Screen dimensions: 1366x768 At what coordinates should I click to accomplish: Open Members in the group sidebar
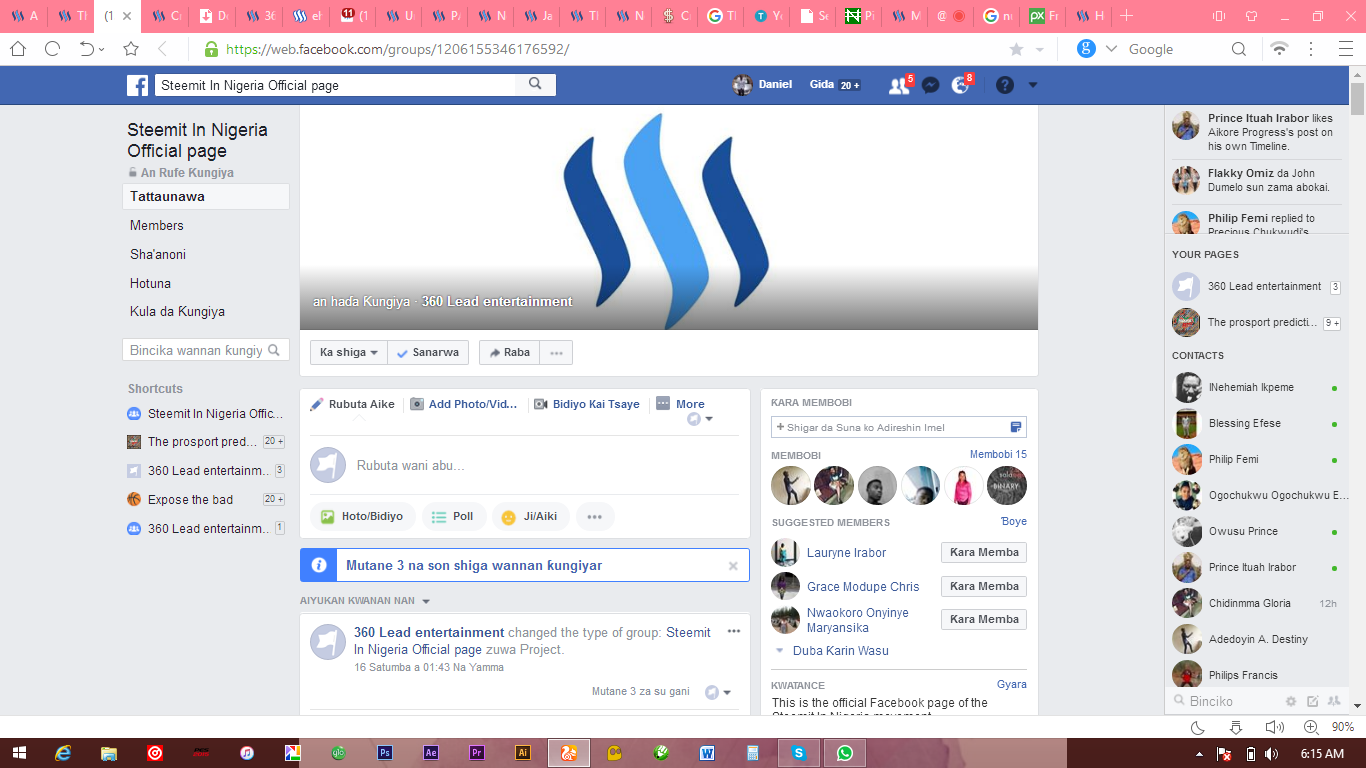tap(157, 225)
